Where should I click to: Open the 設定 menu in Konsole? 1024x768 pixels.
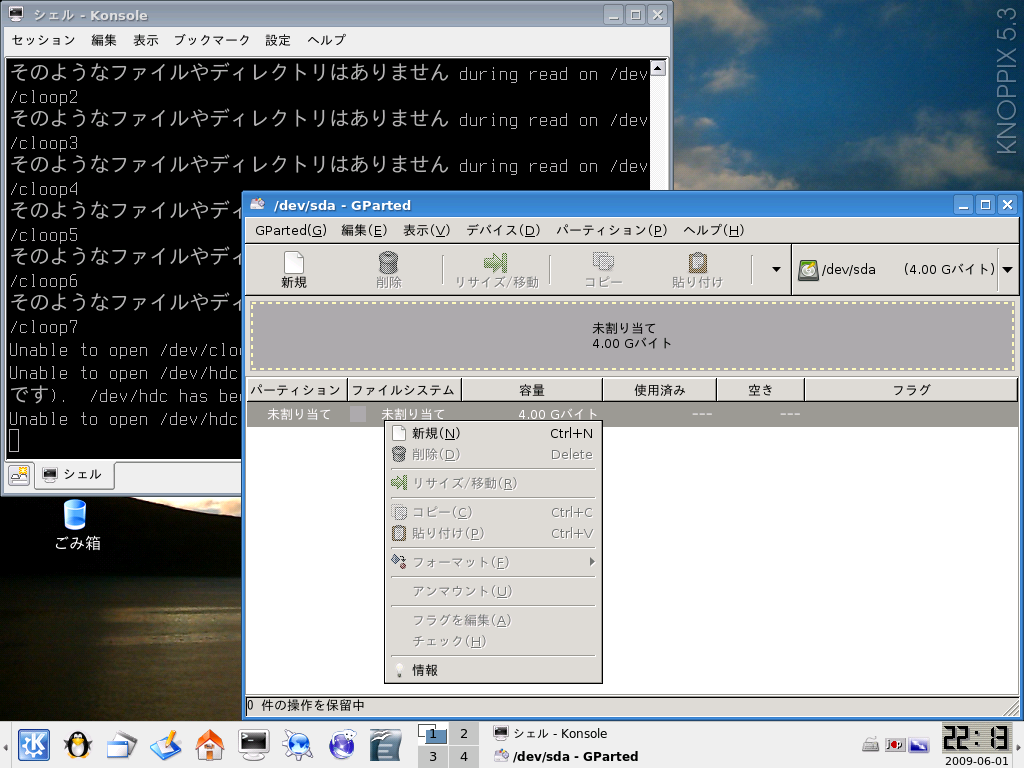[x=278, y=40]
